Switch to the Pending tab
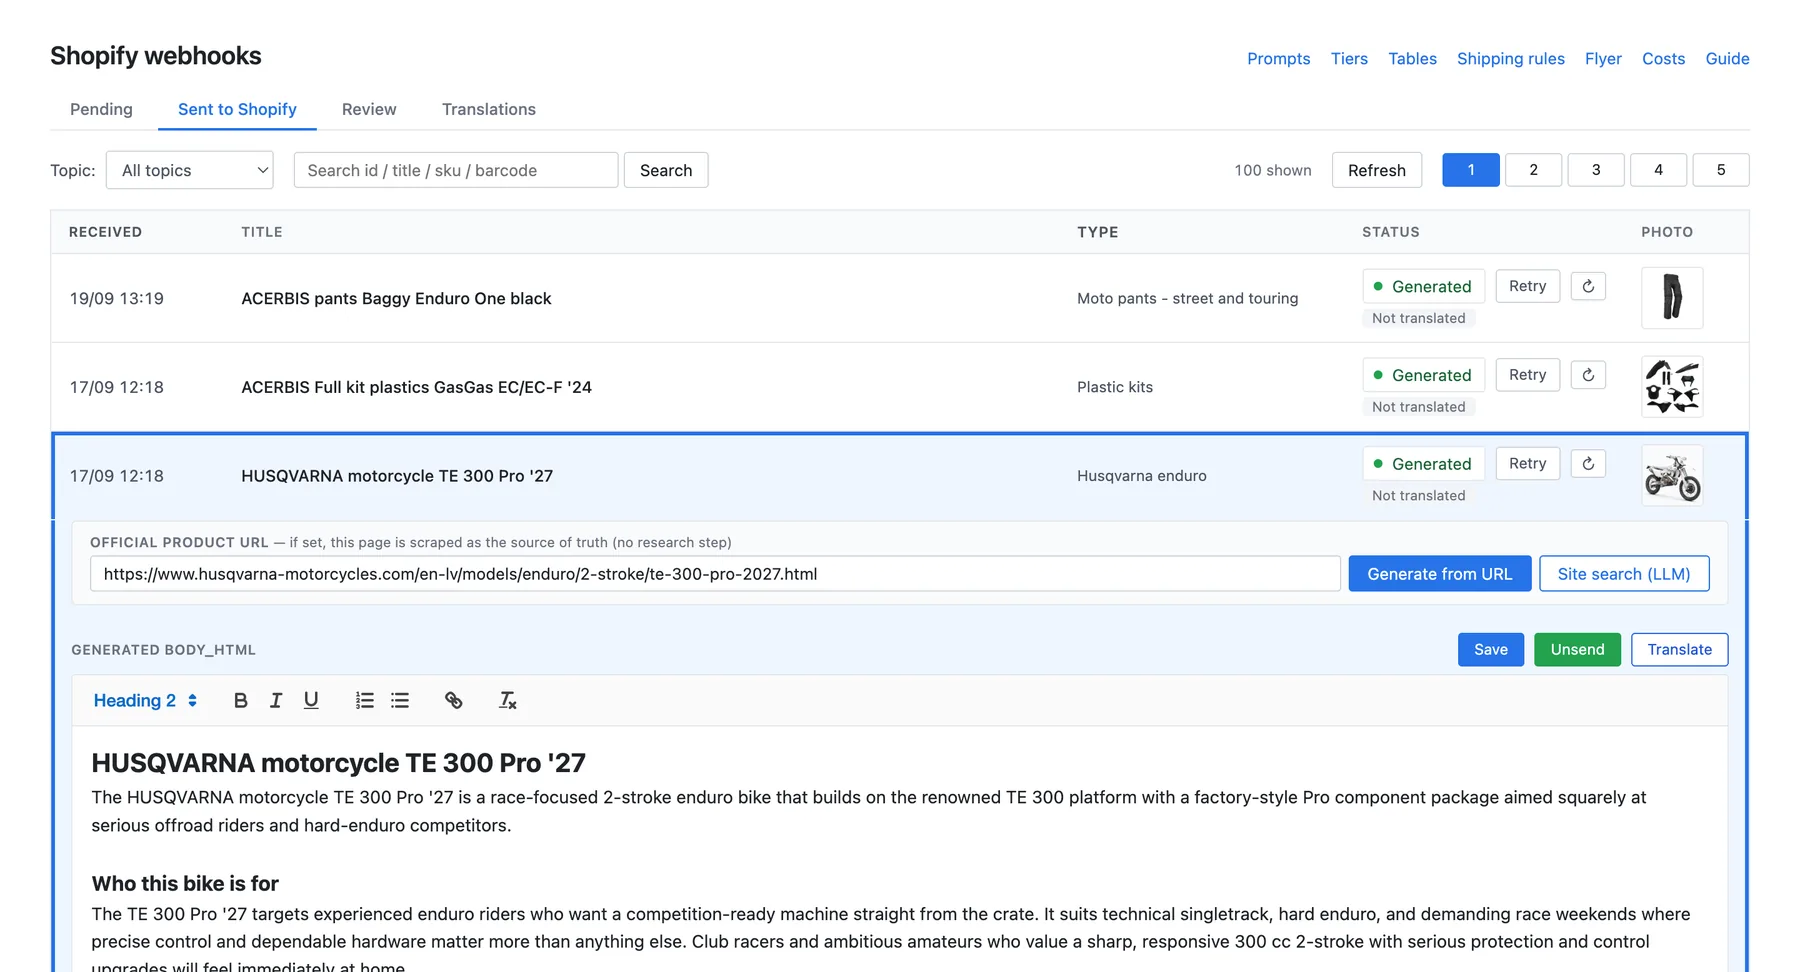Viewport: 1800px width, 972px height. (101, 109)
